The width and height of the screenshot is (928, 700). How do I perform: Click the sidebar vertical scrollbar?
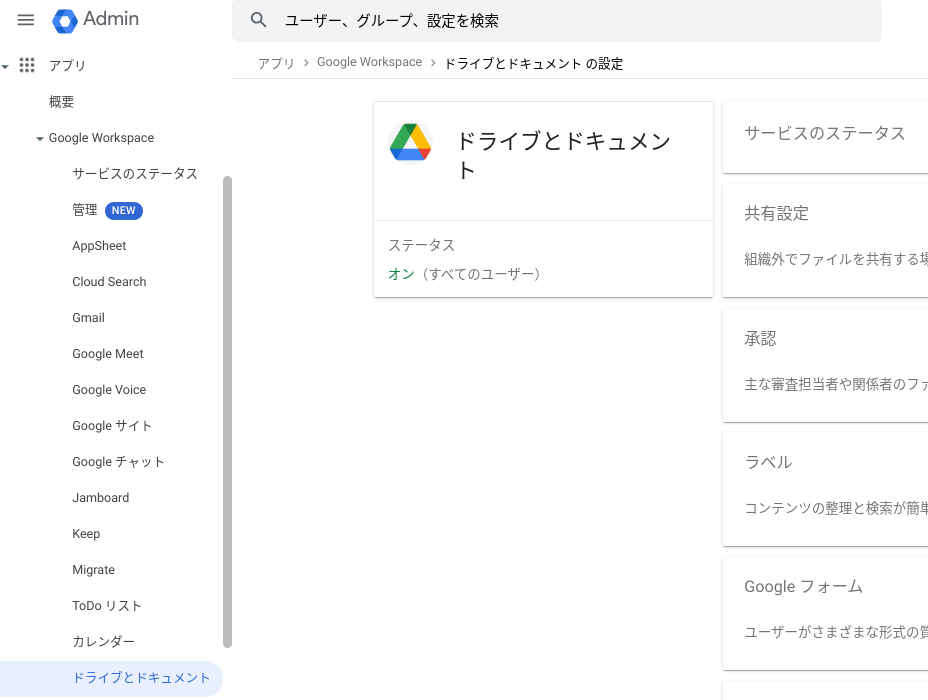[227, 412]
